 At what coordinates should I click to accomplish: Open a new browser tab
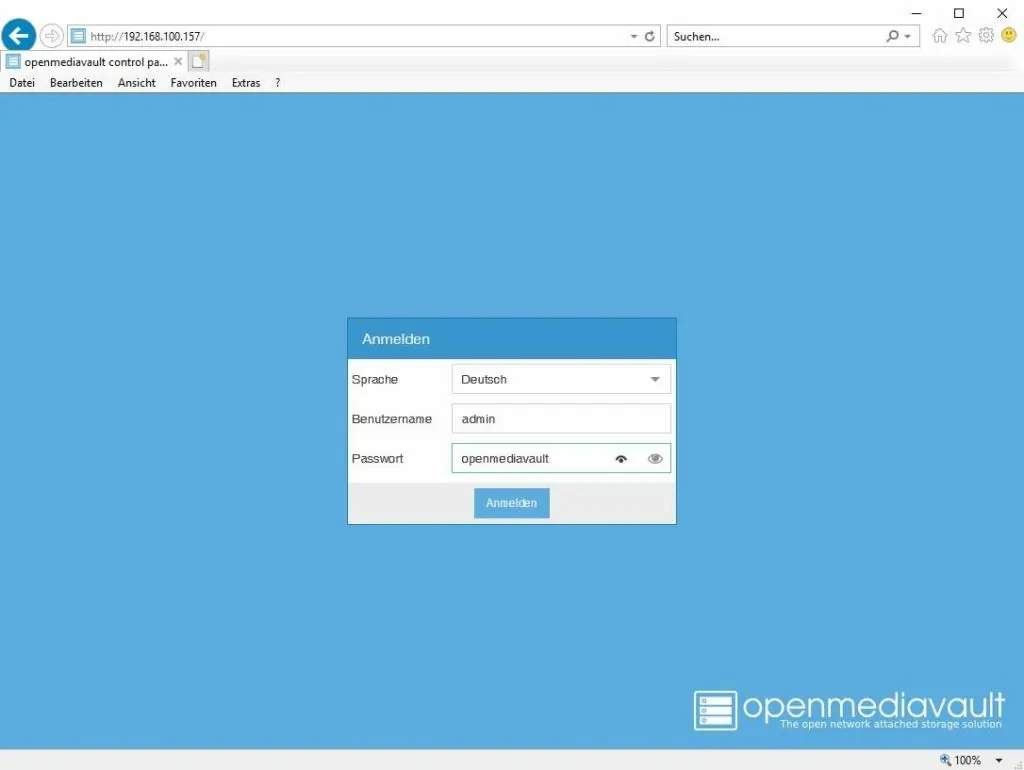click(x=199, y=61)
